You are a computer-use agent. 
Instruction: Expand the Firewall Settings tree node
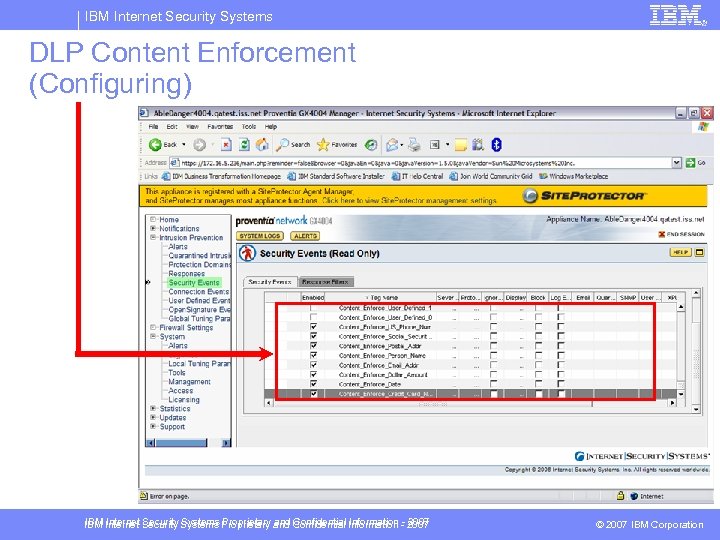pos(153,327)
